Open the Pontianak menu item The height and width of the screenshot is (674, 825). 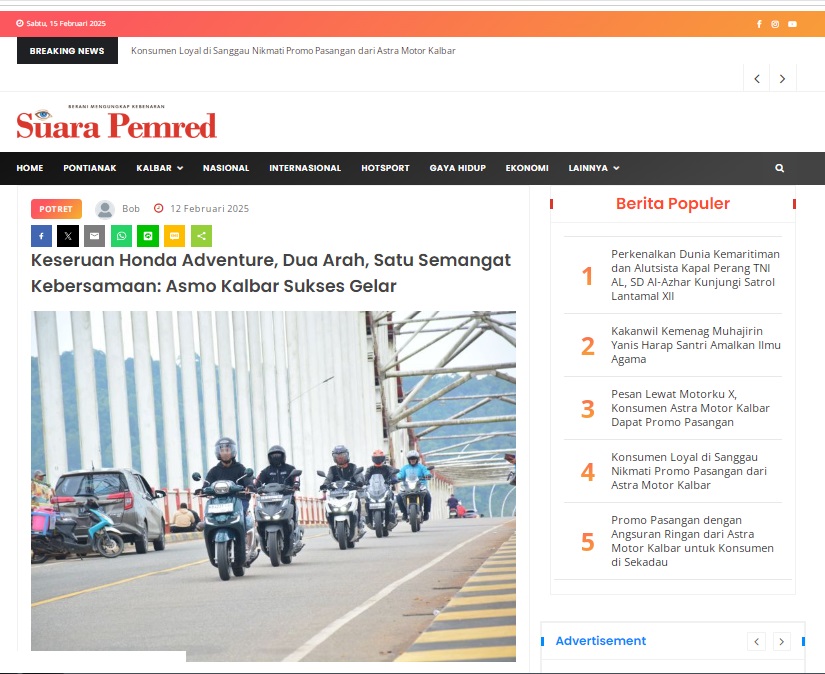pos(90,168)
